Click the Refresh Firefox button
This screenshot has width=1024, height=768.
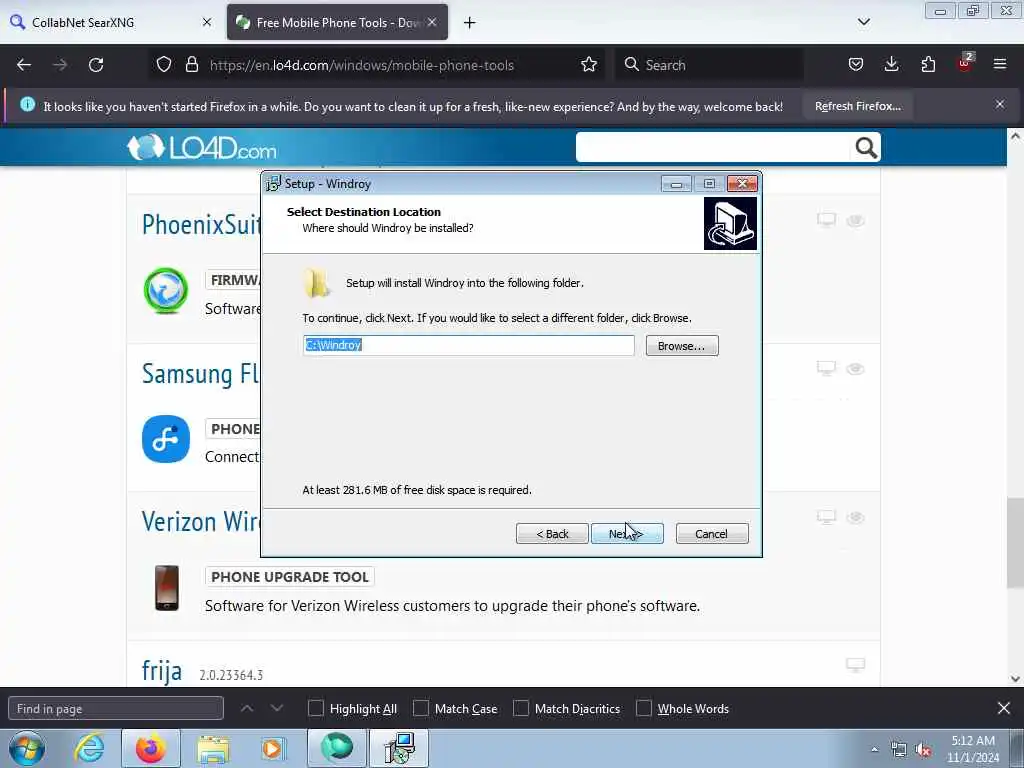857,106
